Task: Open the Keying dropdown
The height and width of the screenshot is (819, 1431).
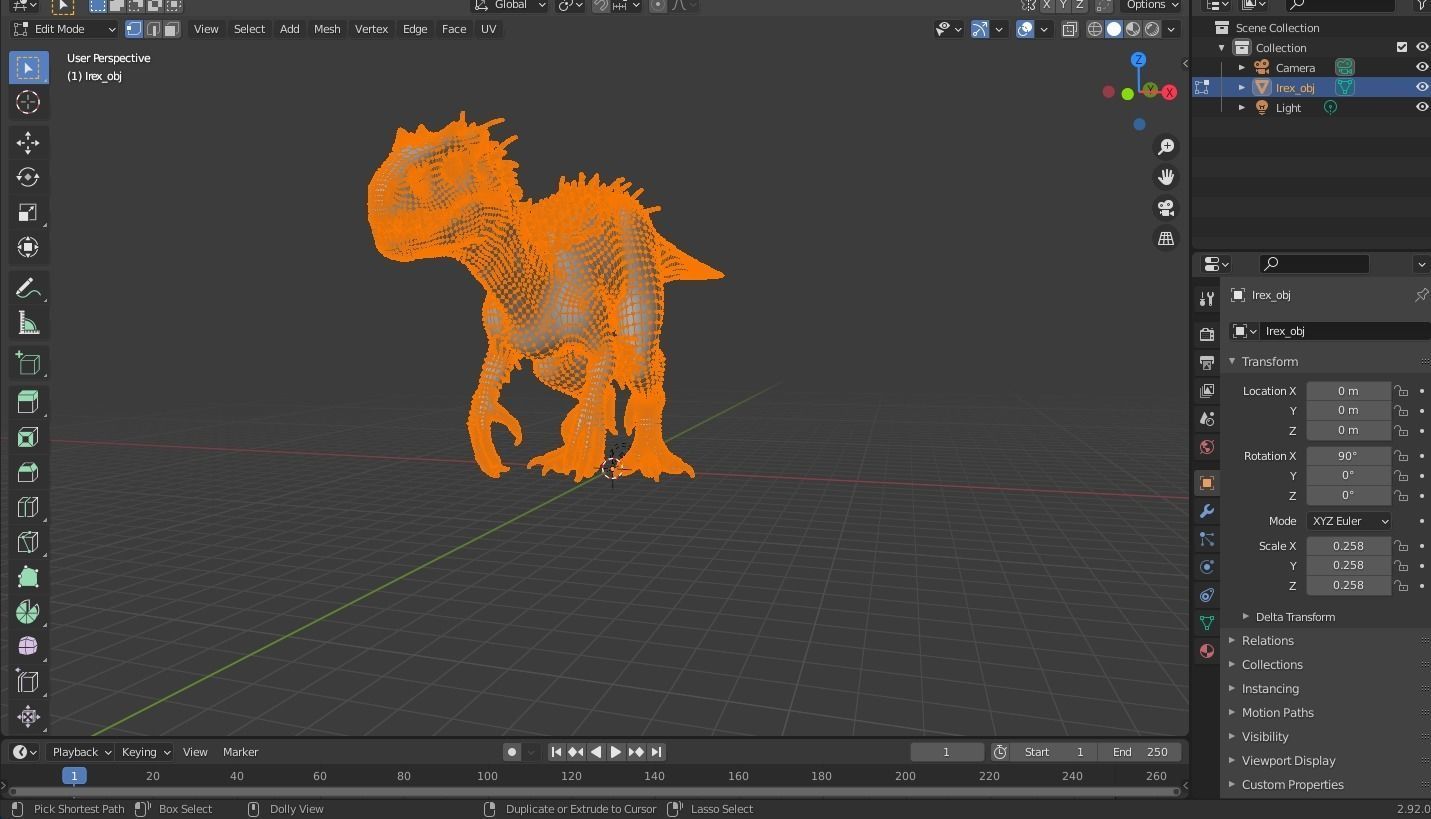Action: (146, 752)
